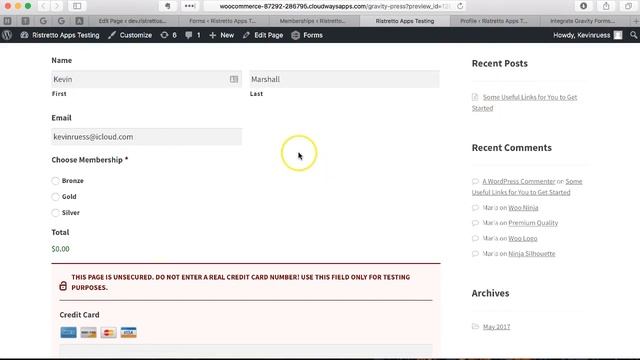Click the updates counter showing 6

tap(169, 35)
